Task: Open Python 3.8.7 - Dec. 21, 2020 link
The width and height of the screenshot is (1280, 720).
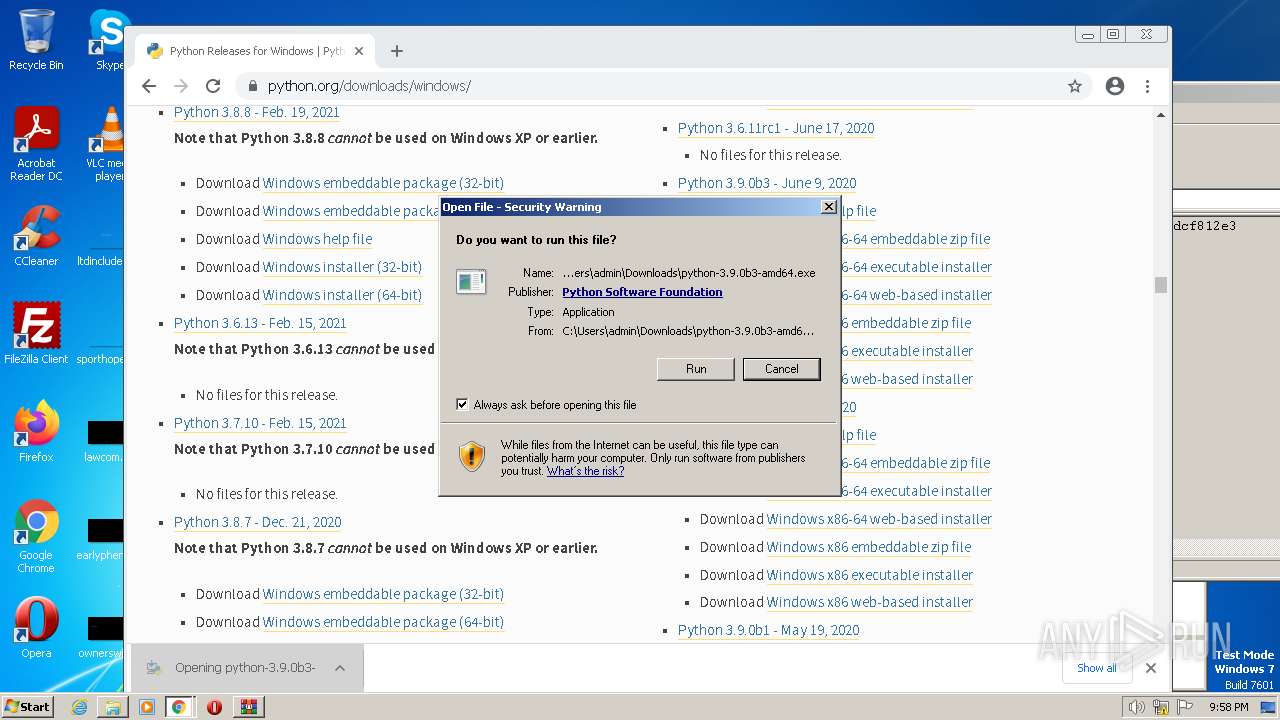Action: click(x=258, y=522)
